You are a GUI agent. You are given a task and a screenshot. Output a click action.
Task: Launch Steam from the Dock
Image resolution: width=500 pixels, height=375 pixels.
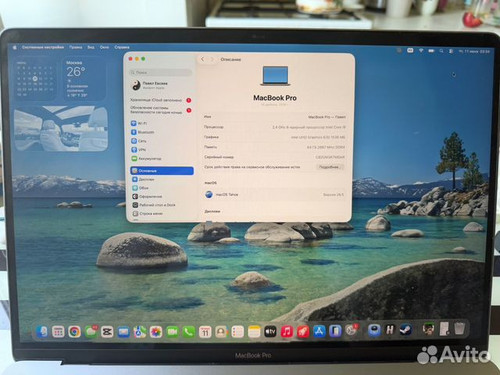[x=406, y=330]
